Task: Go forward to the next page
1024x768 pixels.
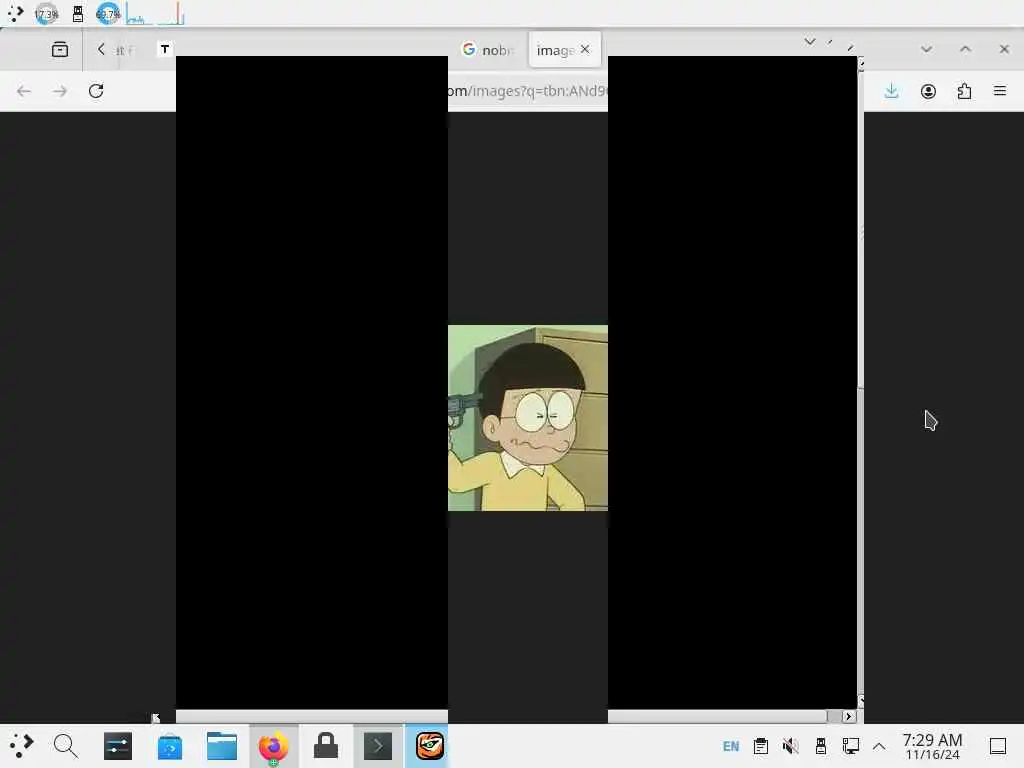Action: click(60, 91)
